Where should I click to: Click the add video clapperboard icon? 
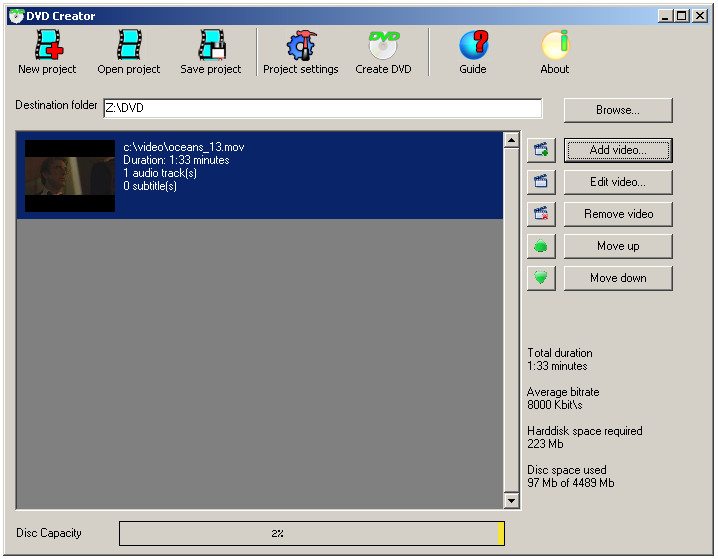[541, 150]
